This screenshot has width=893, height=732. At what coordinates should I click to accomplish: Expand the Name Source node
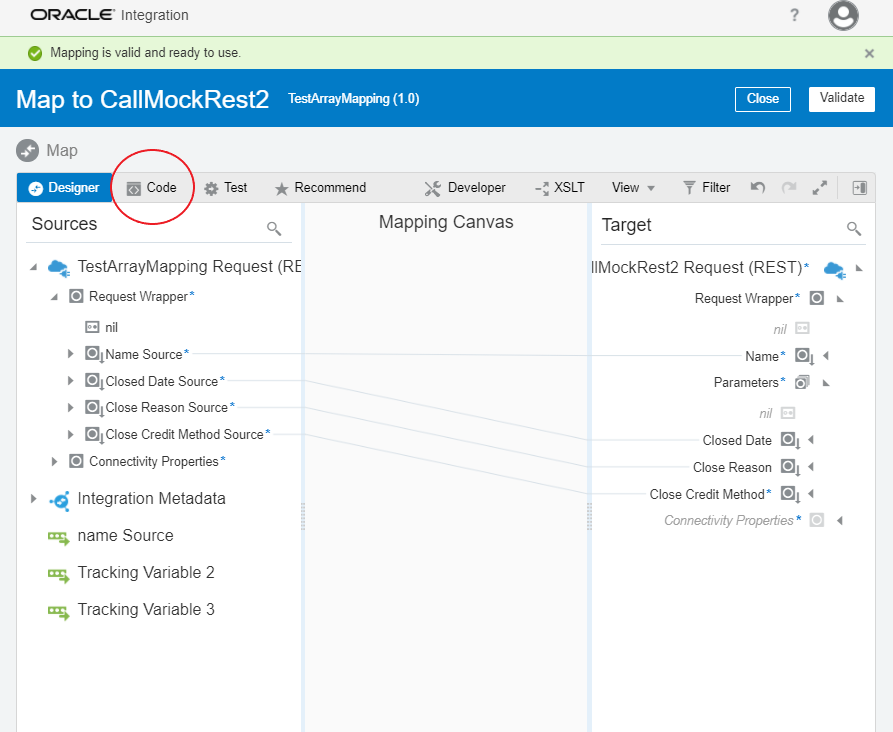tap(71, 354)
